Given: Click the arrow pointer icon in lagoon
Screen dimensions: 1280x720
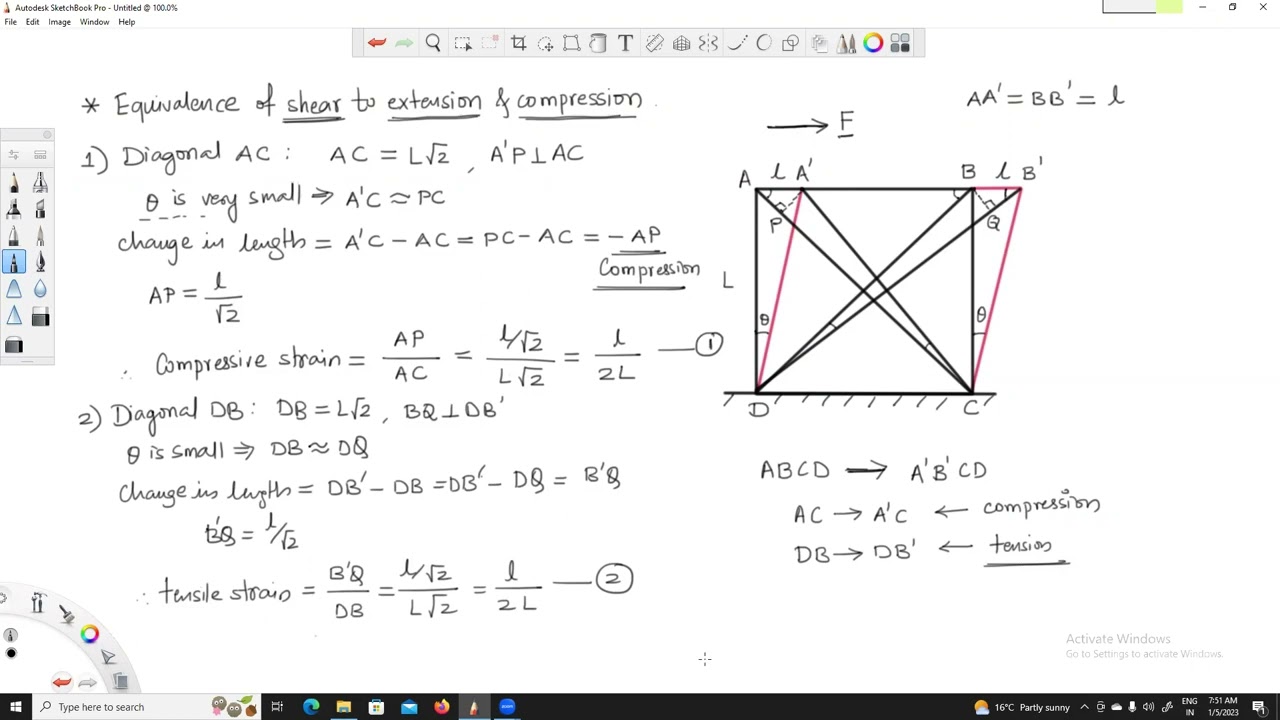Looking at the screenshot, I should pos(108,657).
